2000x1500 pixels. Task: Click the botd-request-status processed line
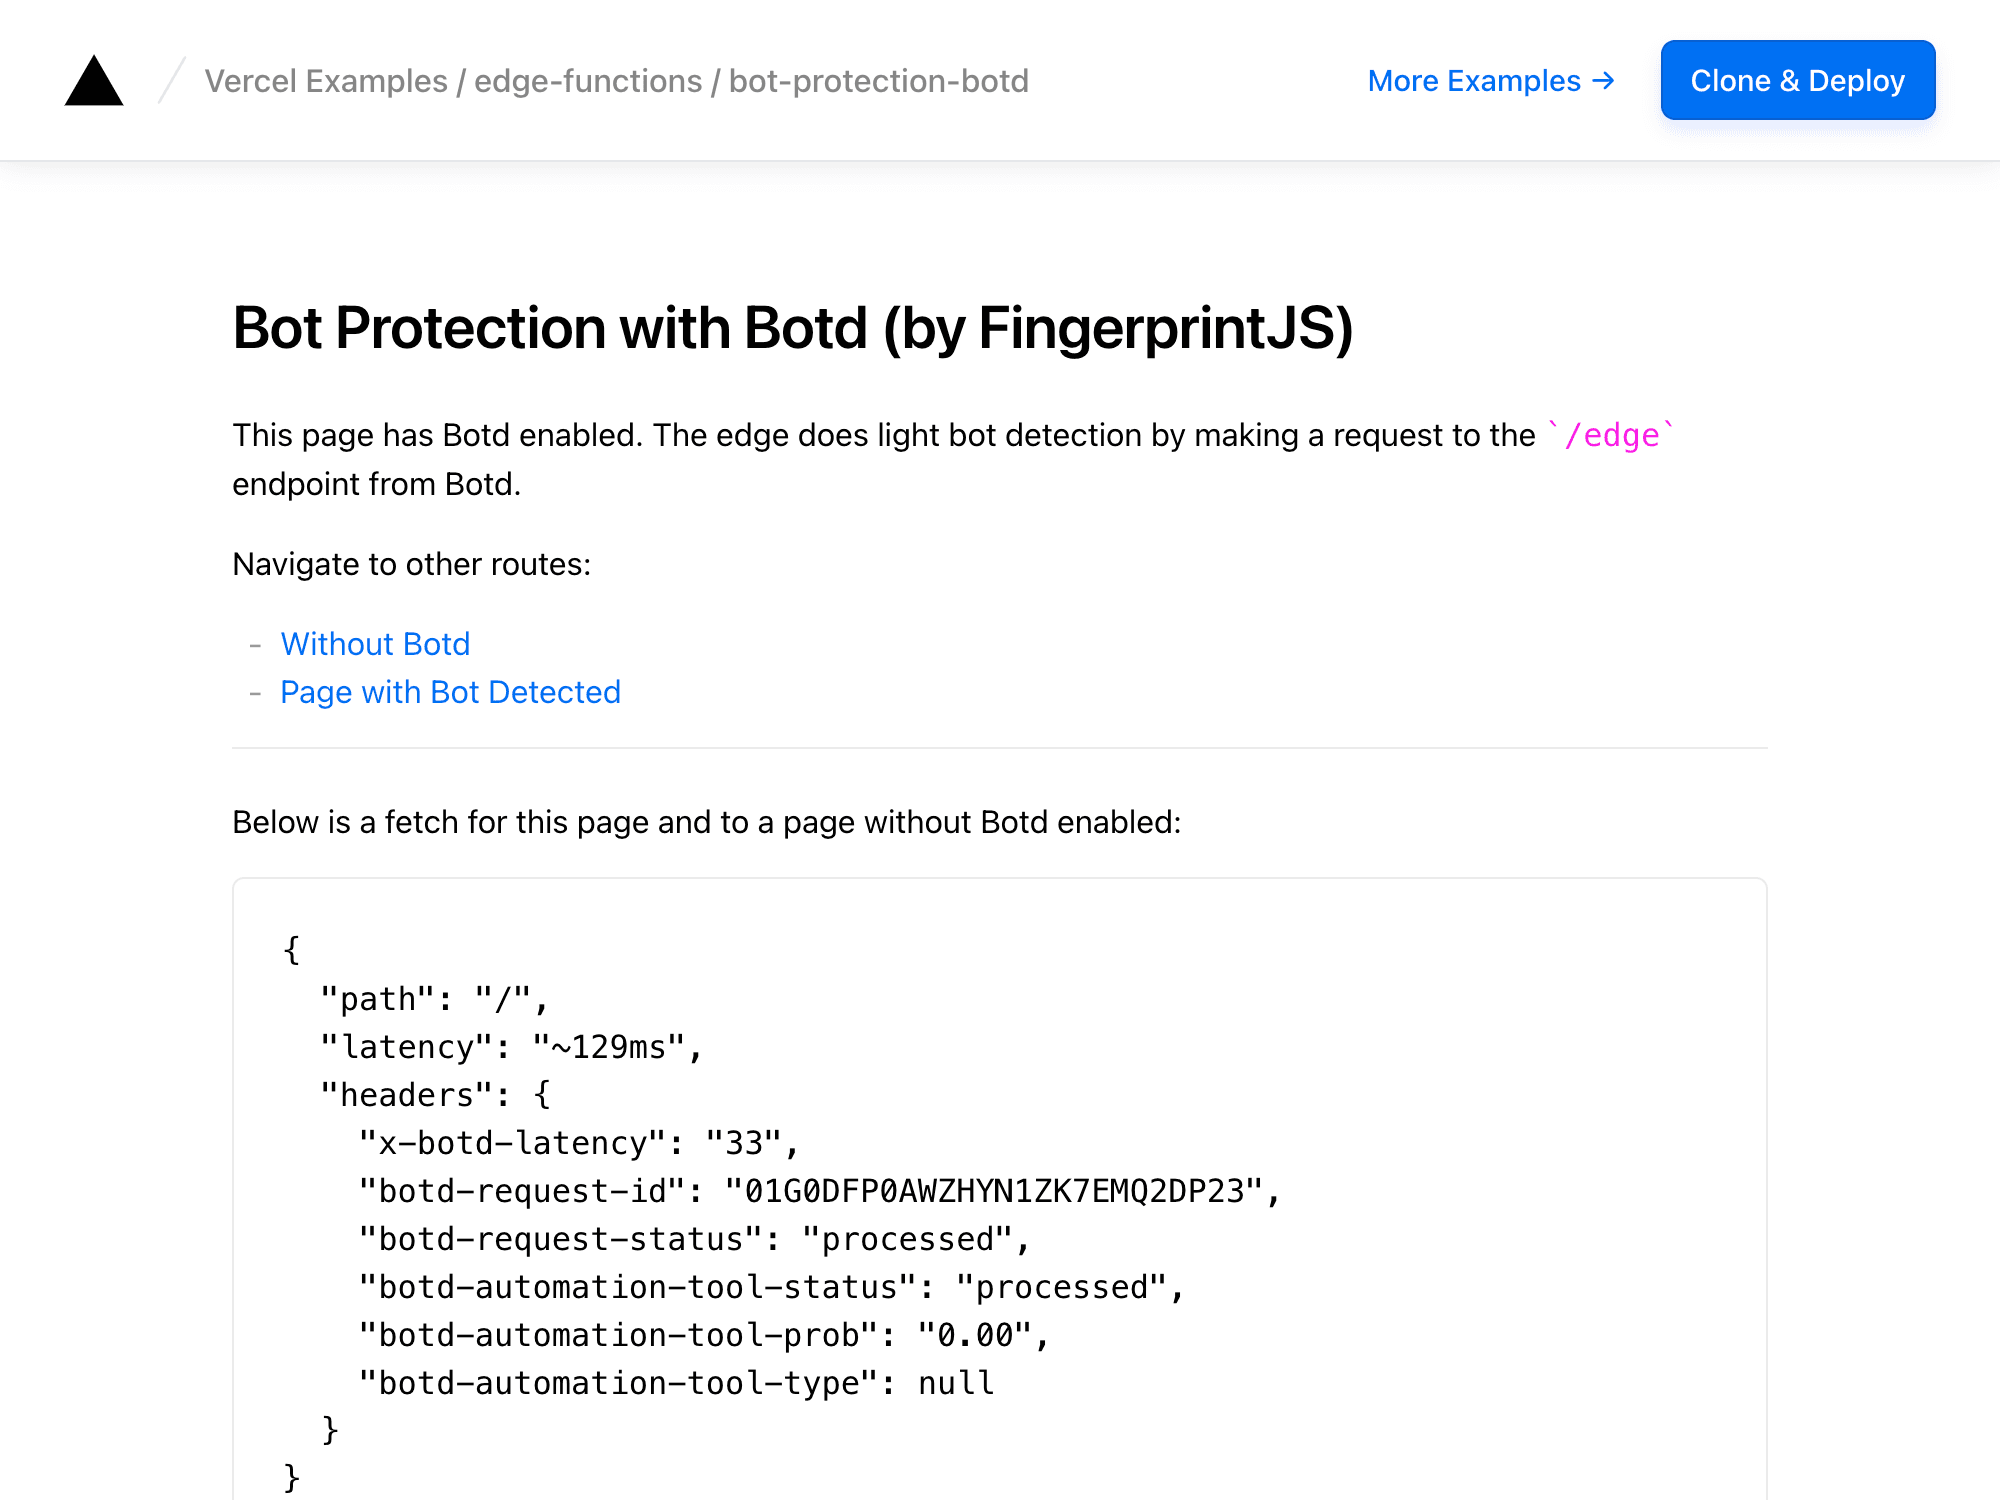click(x=694, y=1239)
